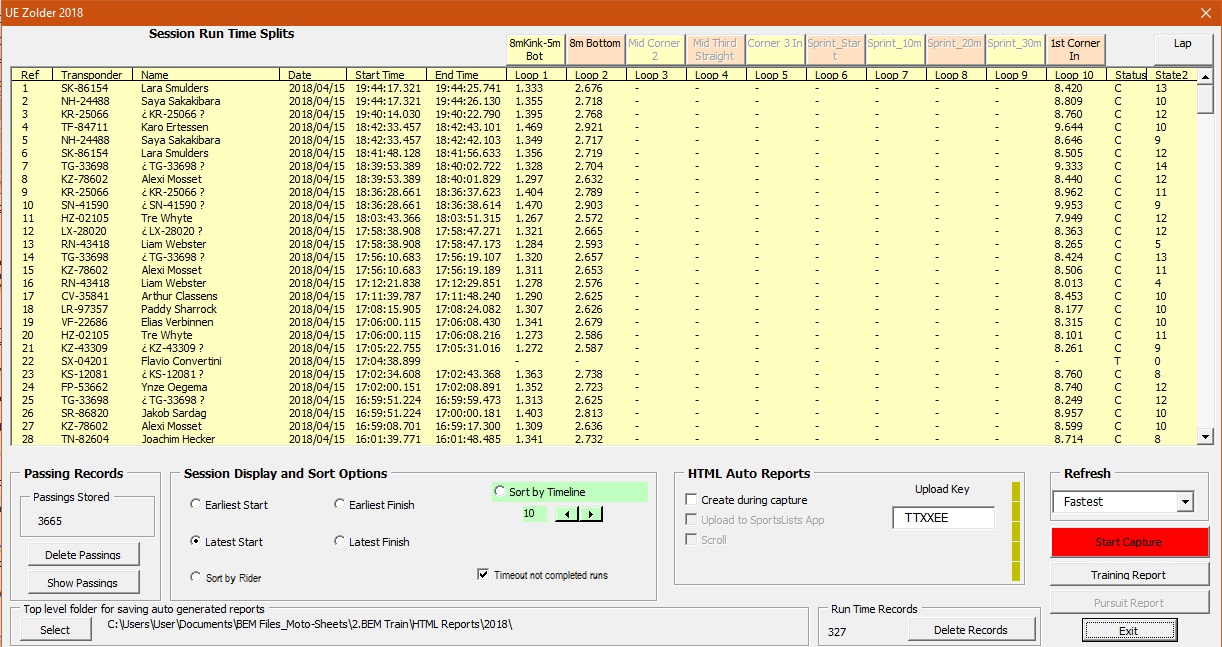
Task: Select the Arthur Classens name cell
Action: point(179,296)
